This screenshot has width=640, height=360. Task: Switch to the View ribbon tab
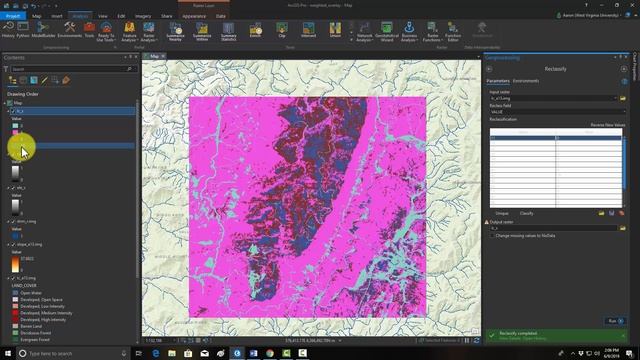coord(102,16)
